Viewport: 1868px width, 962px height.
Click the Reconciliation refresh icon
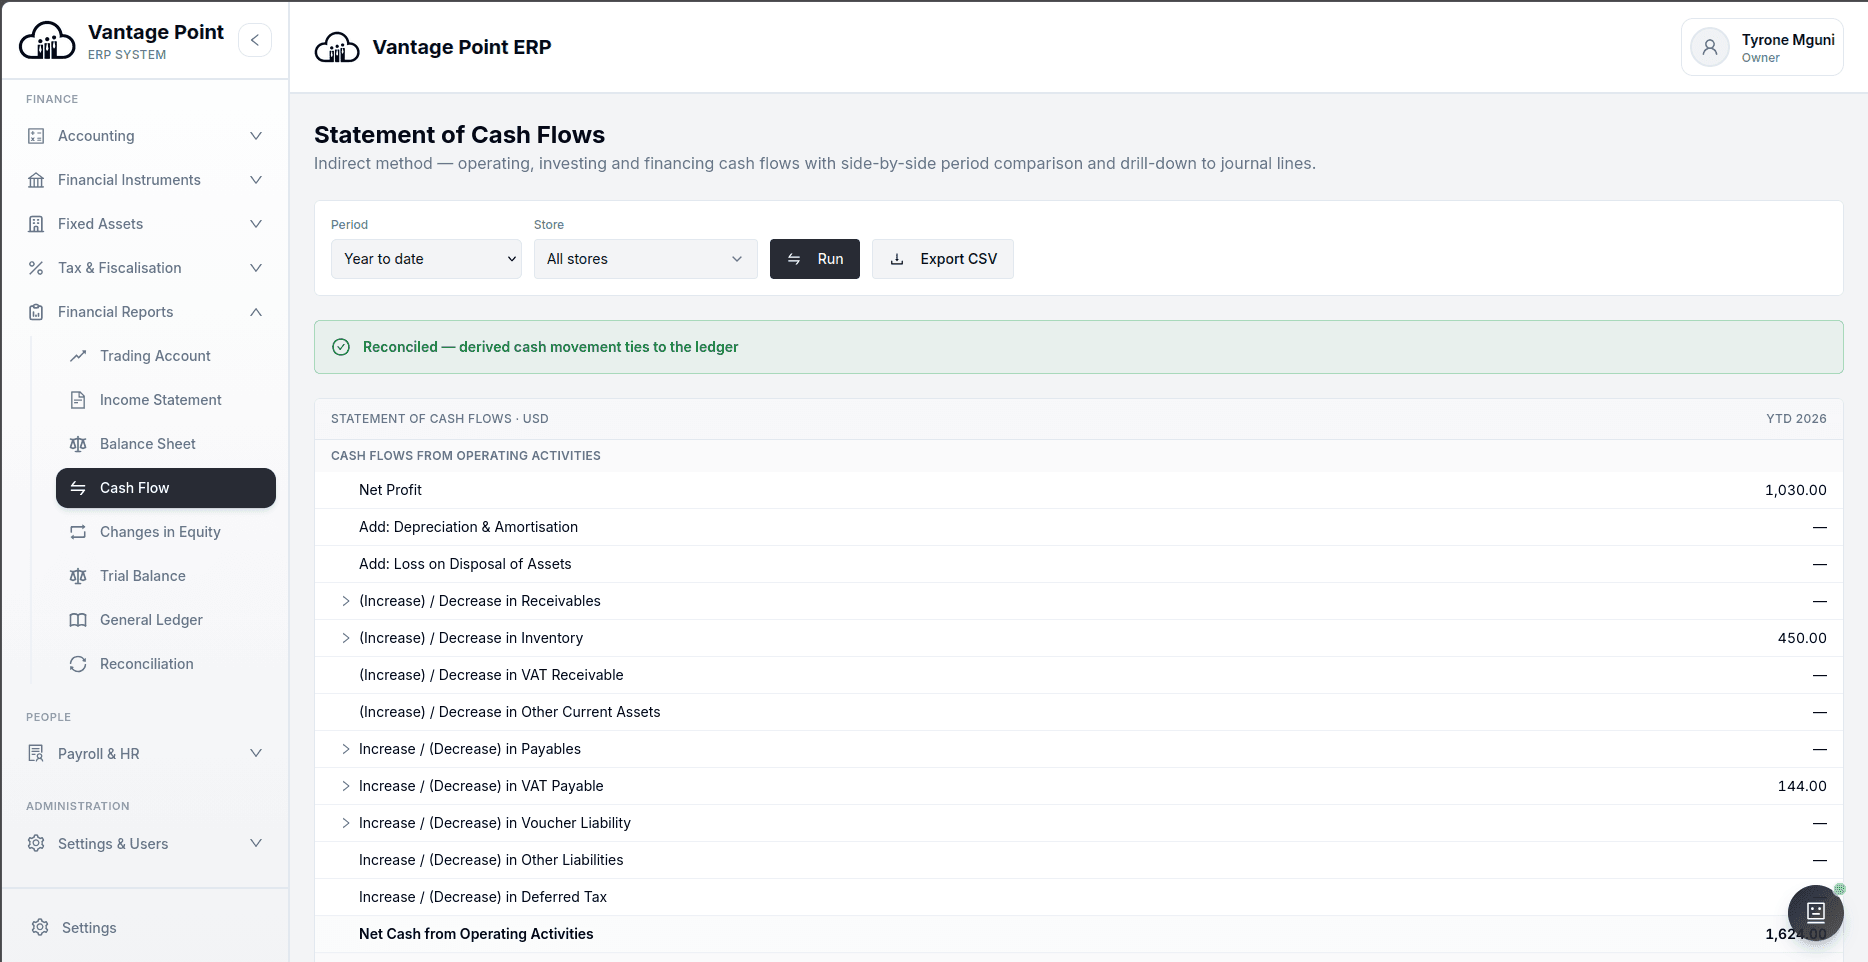(x=78, y=664)
